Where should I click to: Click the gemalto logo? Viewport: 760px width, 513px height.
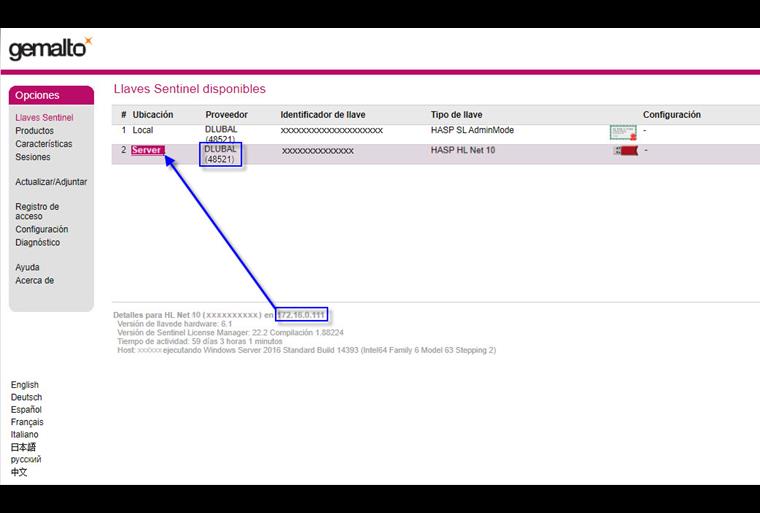click(50, 48)
